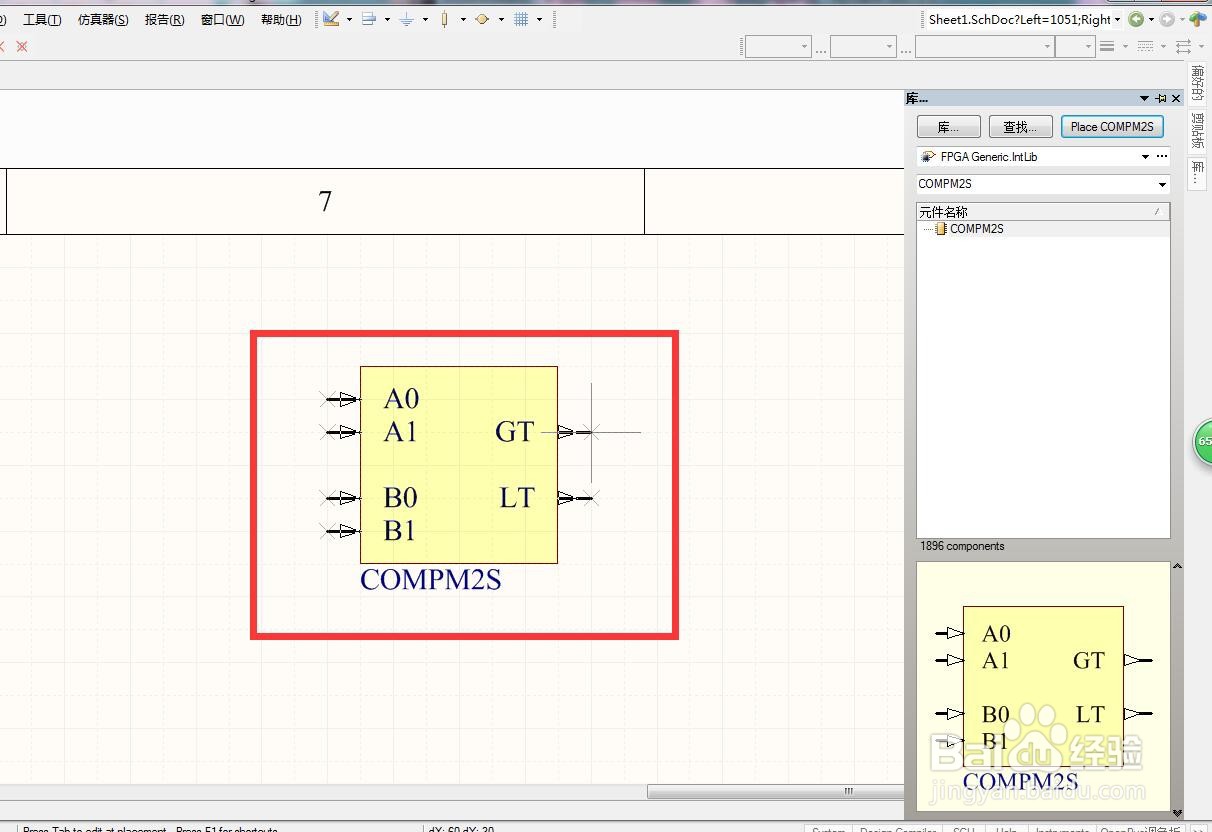Screen dimensions: 1212x832
Task: Expand power sources dropdown arrow
Action: tap(425, 19)
